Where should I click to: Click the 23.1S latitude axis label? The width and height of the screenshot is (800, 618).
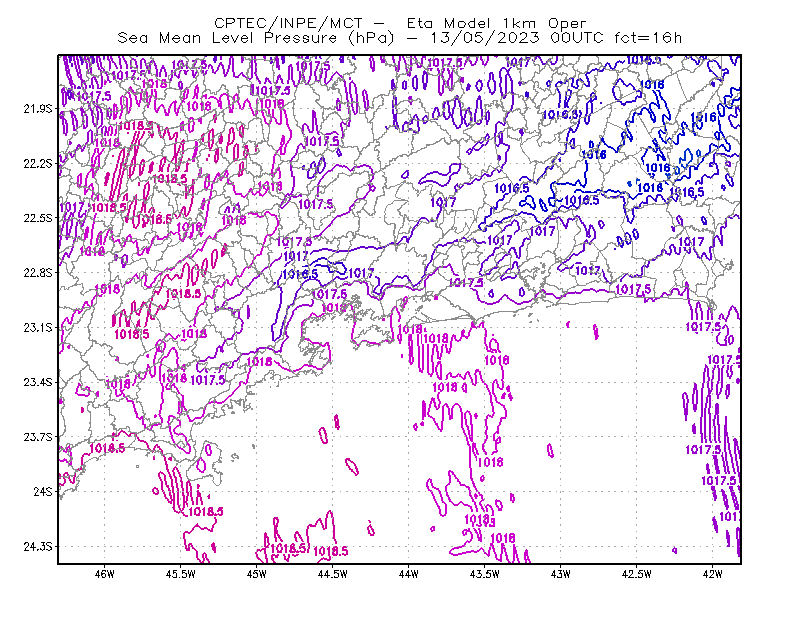[38, 327]
